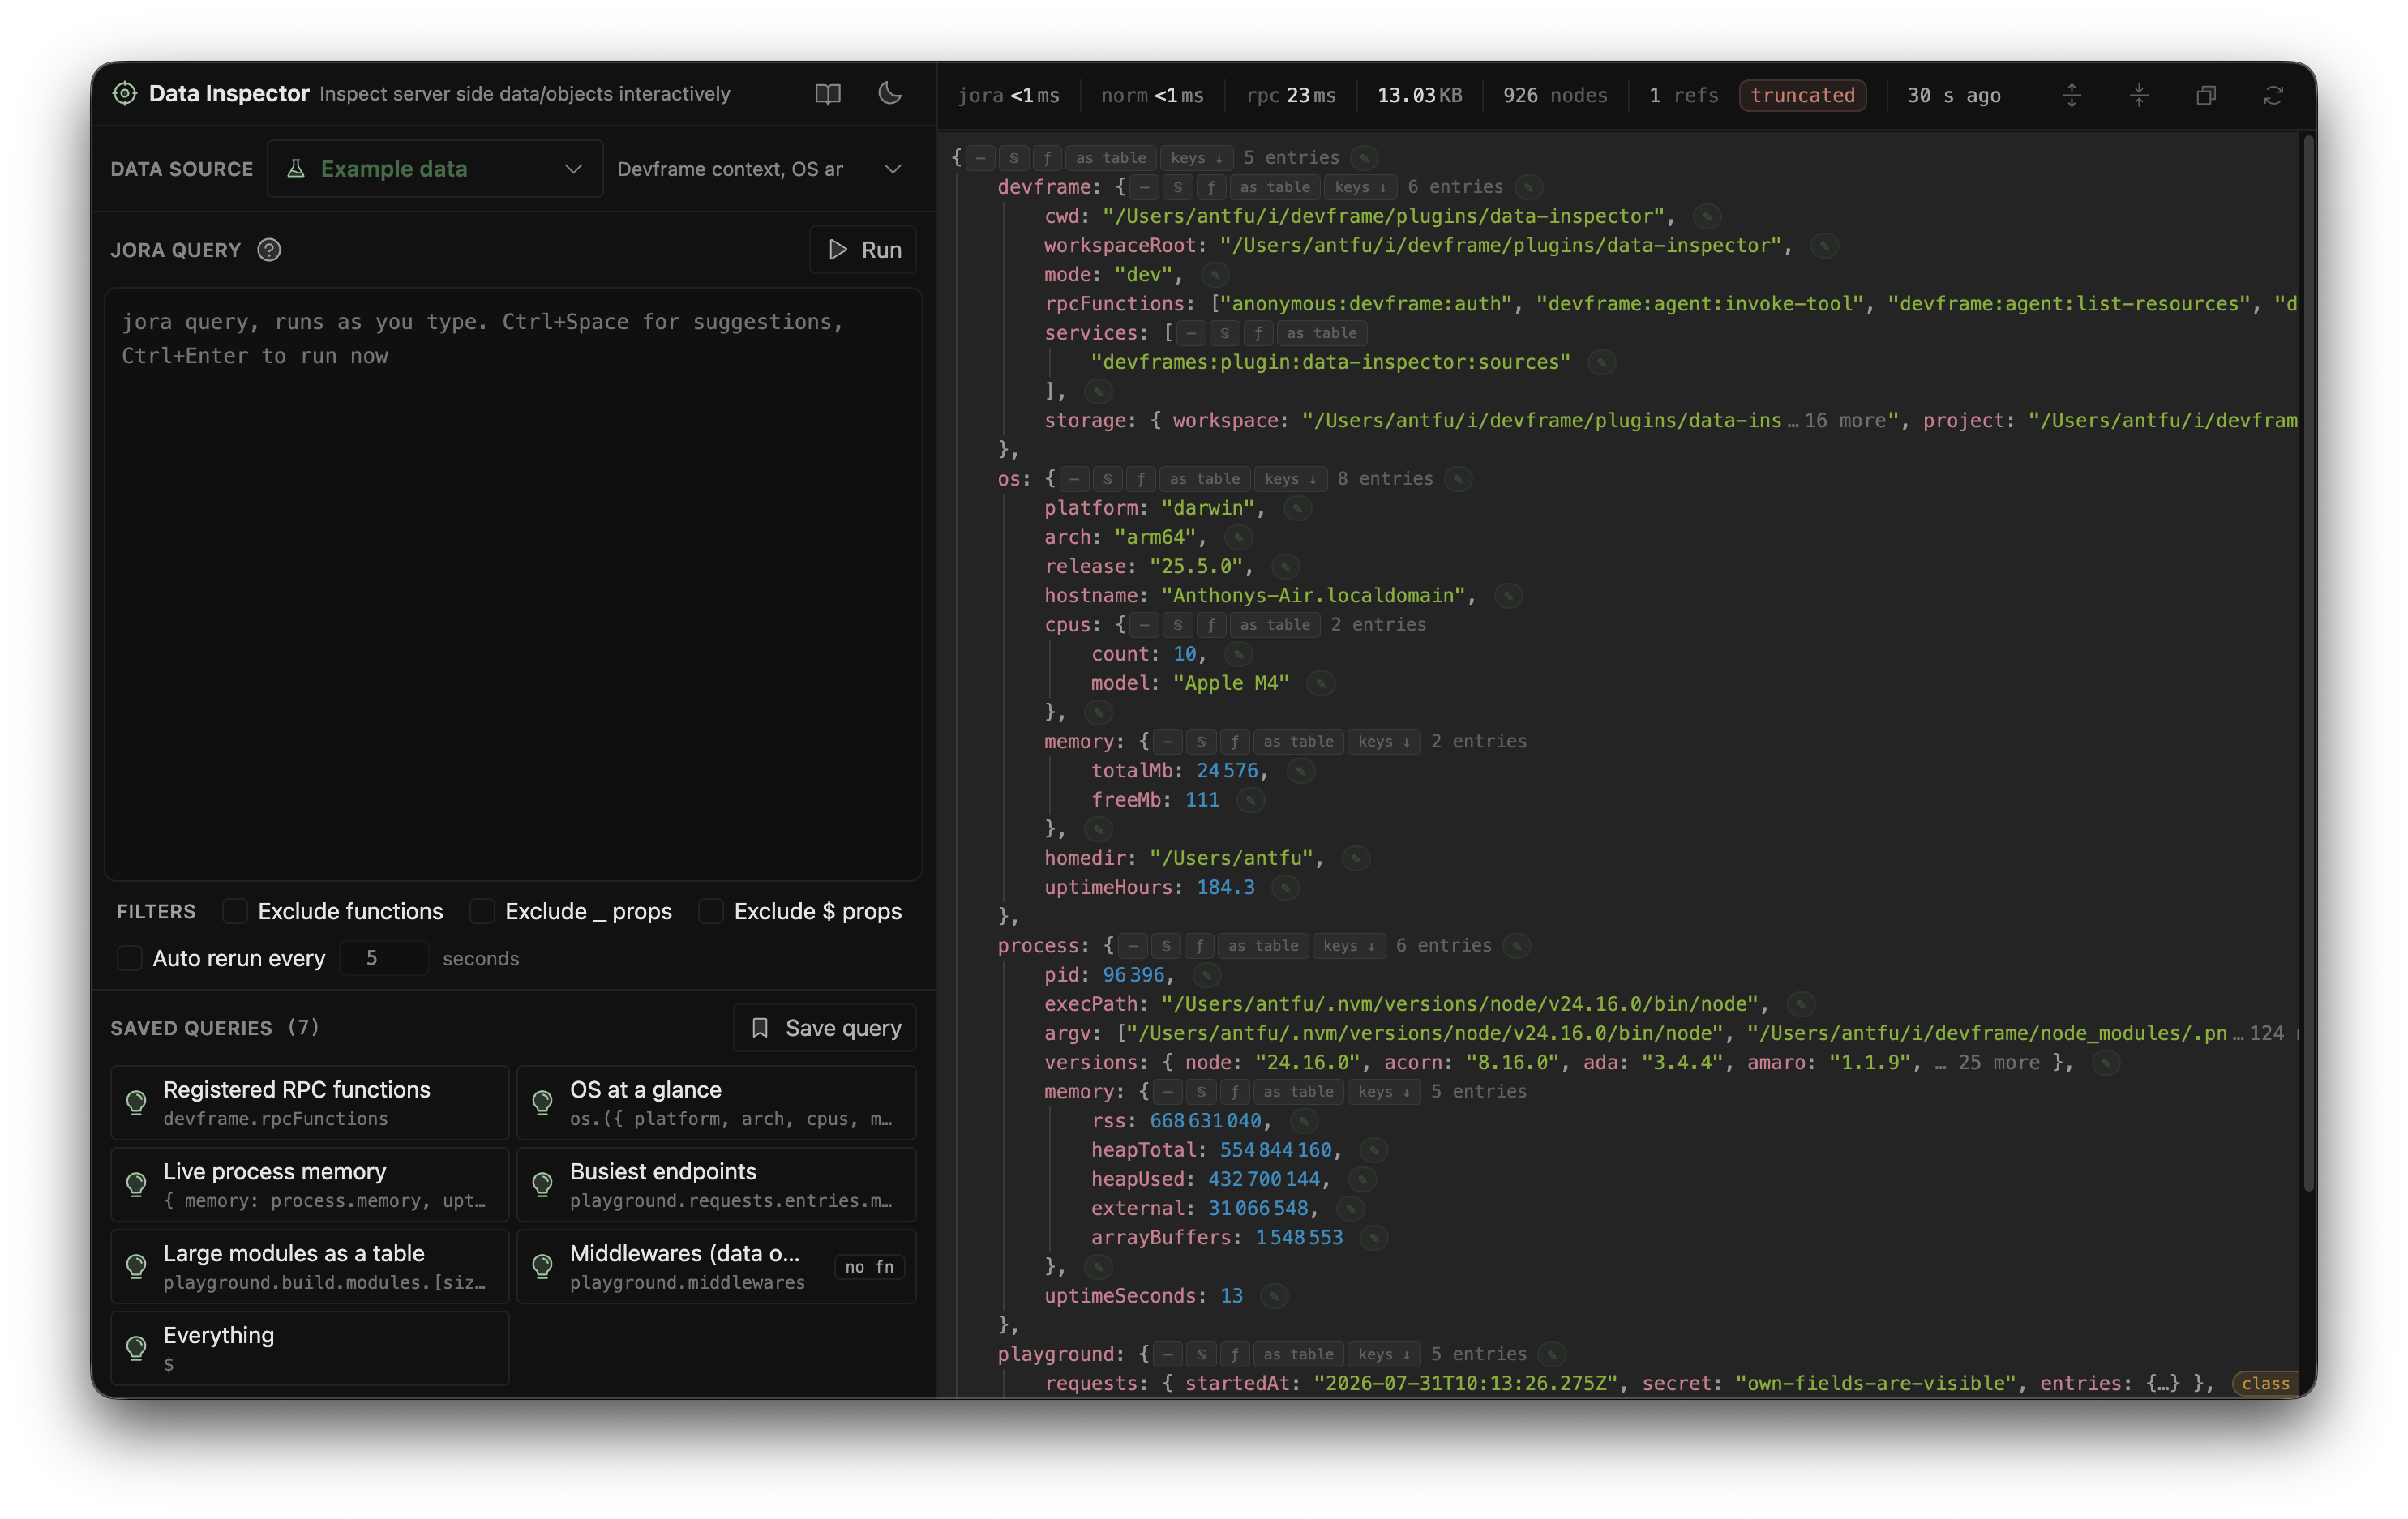Sort root object keys with keys ↓
The width and height of the screenshot is (2408, 1519).
click(x=1196, y=158)
